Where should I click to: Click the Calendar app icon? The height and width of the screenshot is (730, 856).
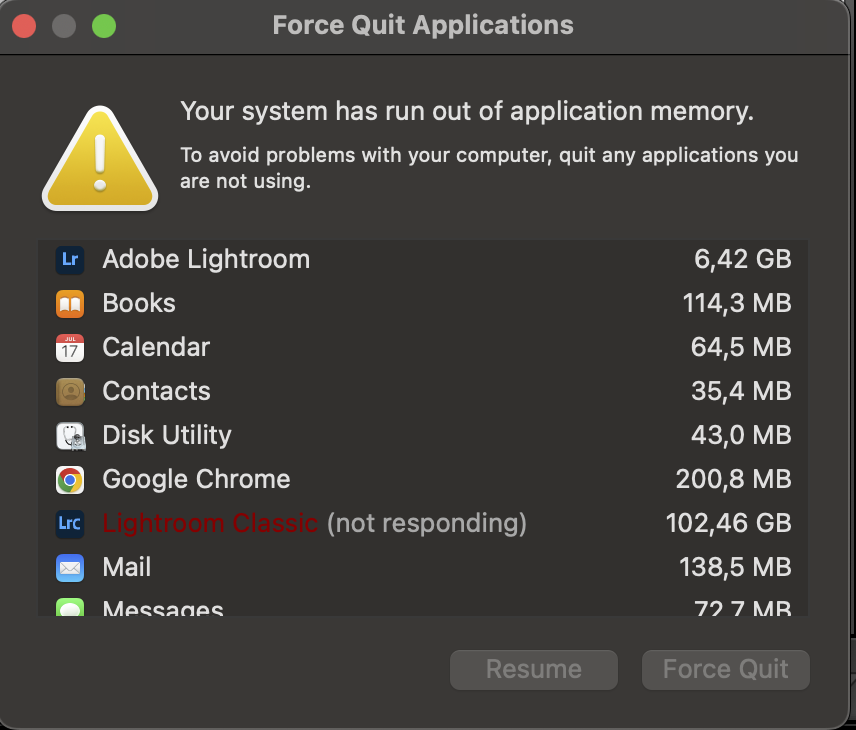pyautogui.click(x=70, y=348)
